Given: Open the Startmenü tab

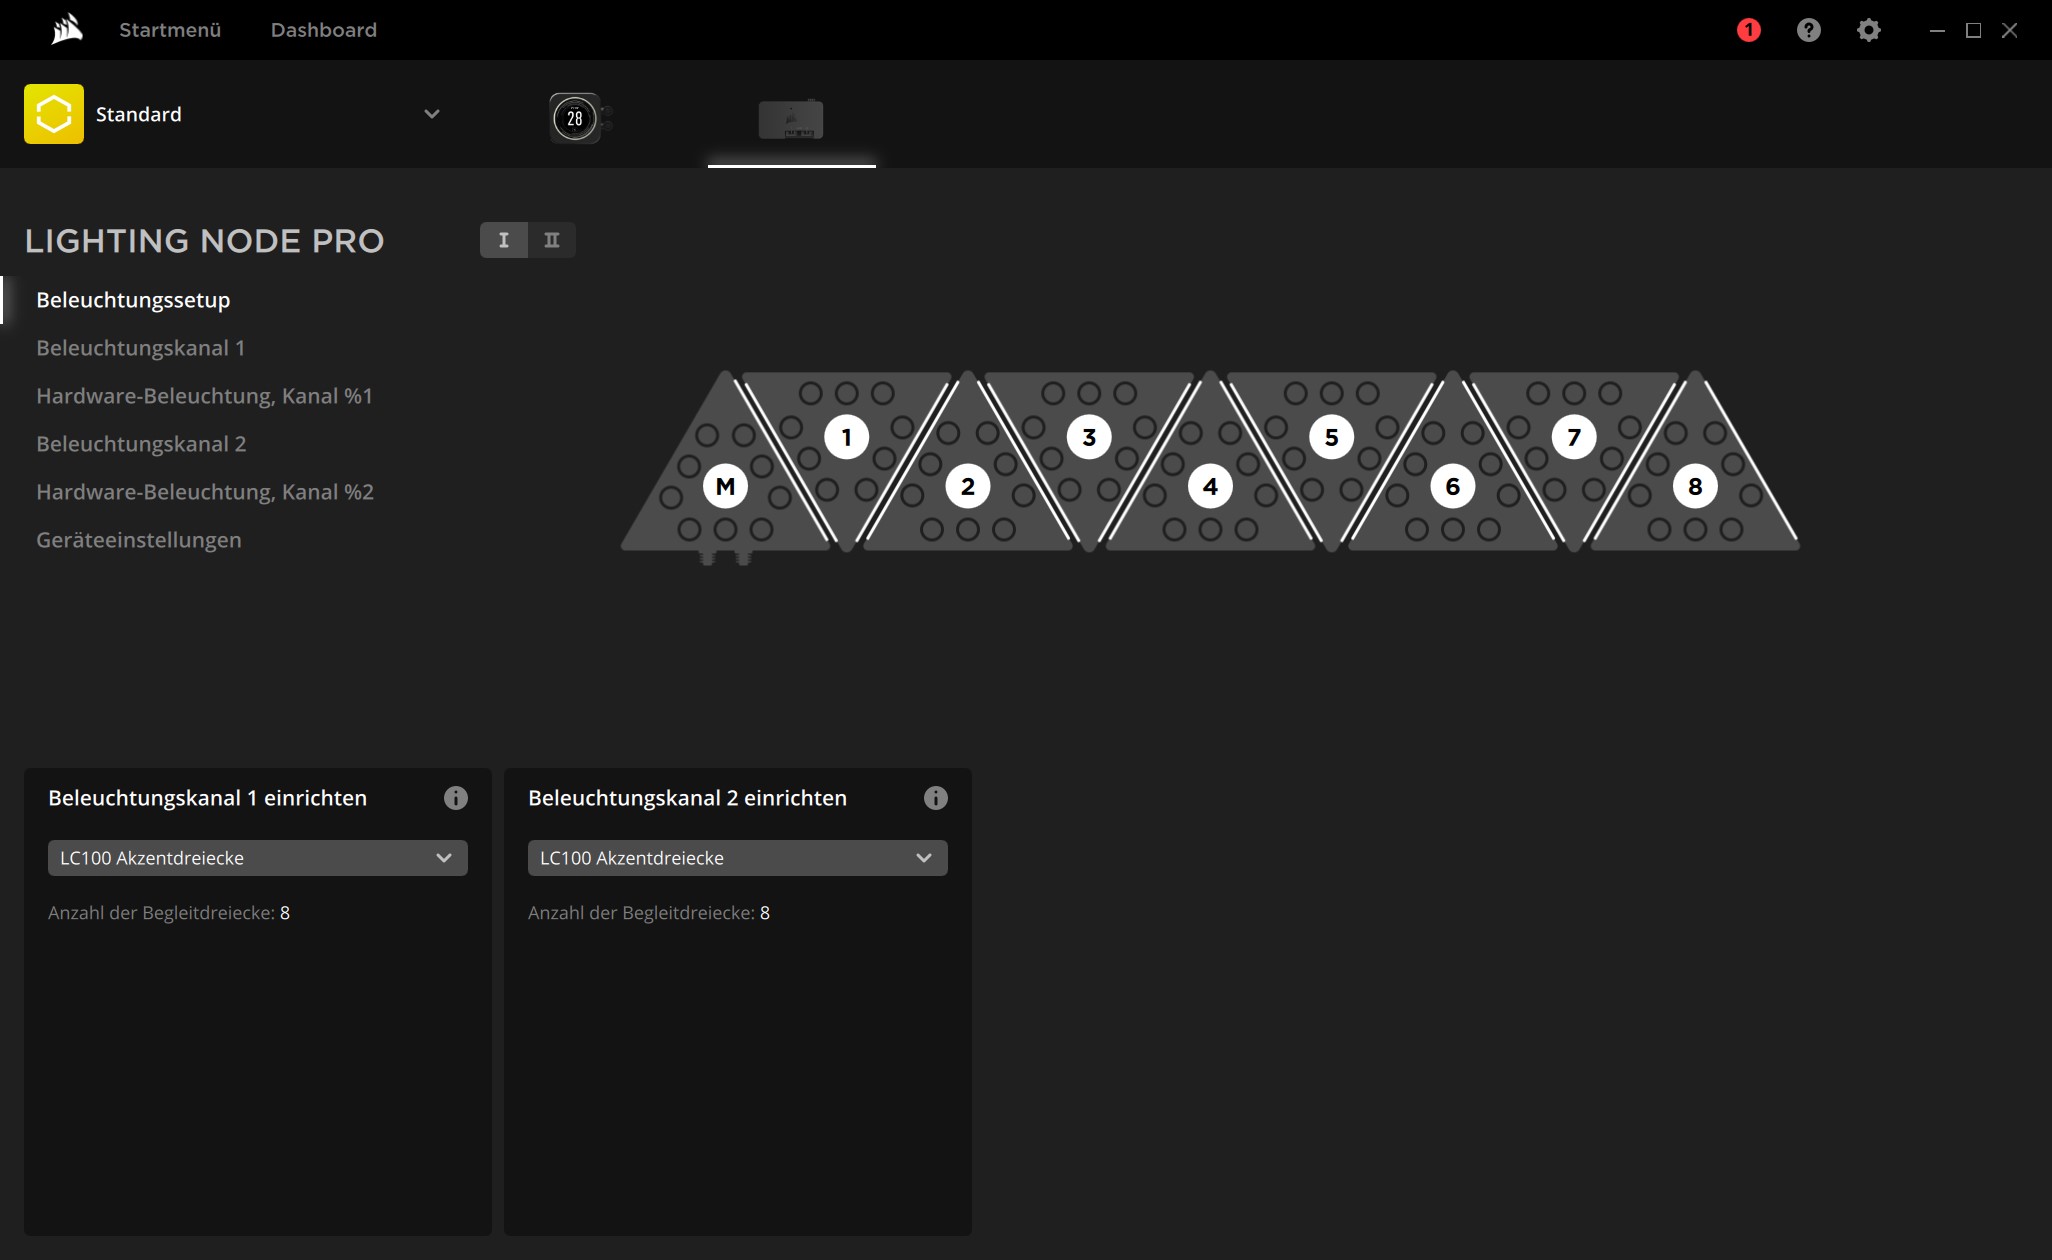Looking at the screenshot, I should (x=170, y=30).
